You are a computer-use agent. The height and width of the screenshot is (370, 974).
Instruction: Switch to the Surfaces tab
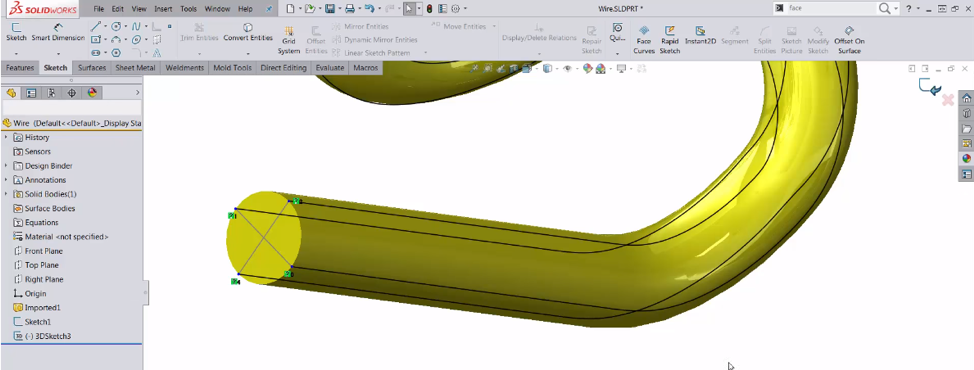(92, 68)
